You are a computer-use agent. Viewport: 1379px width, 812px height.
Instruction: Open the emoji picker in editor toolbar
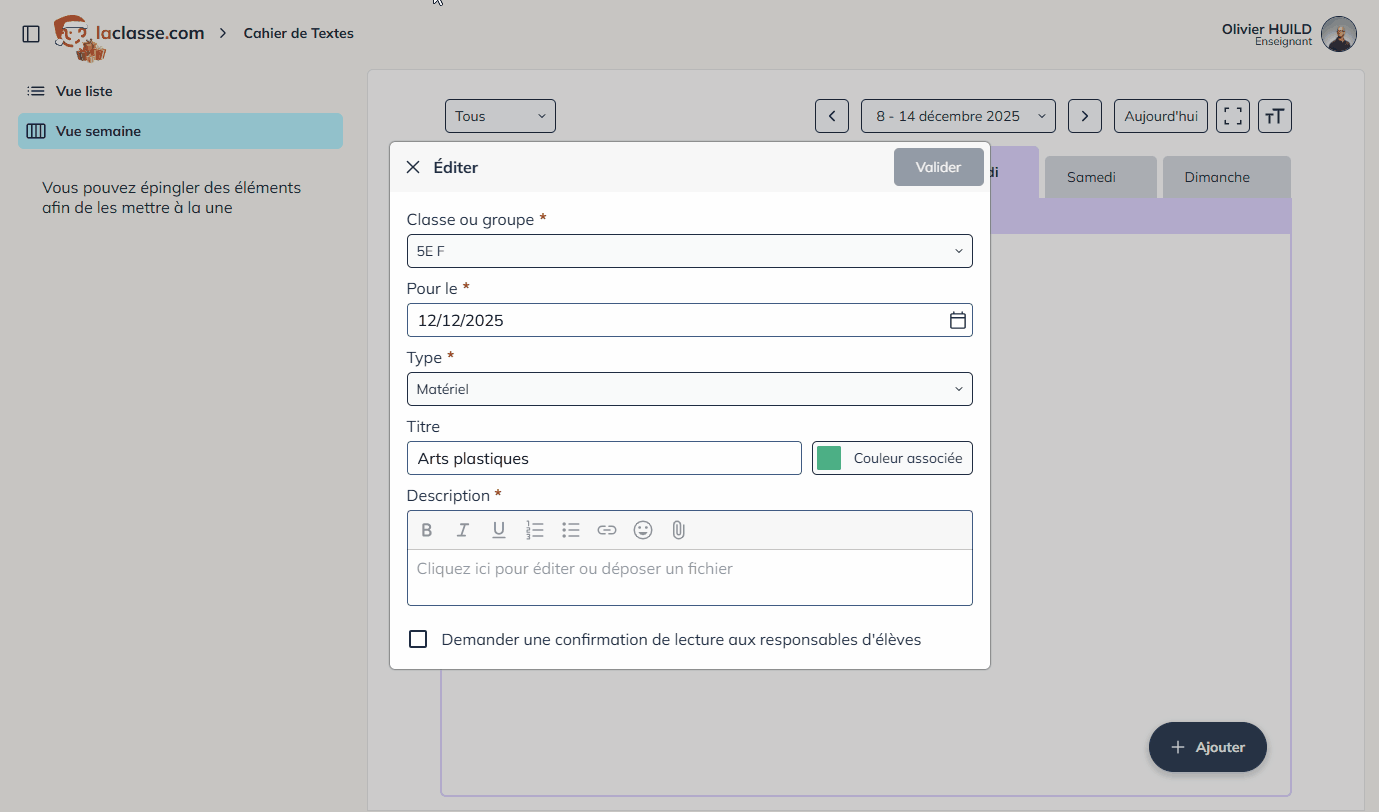pos(643,530)
